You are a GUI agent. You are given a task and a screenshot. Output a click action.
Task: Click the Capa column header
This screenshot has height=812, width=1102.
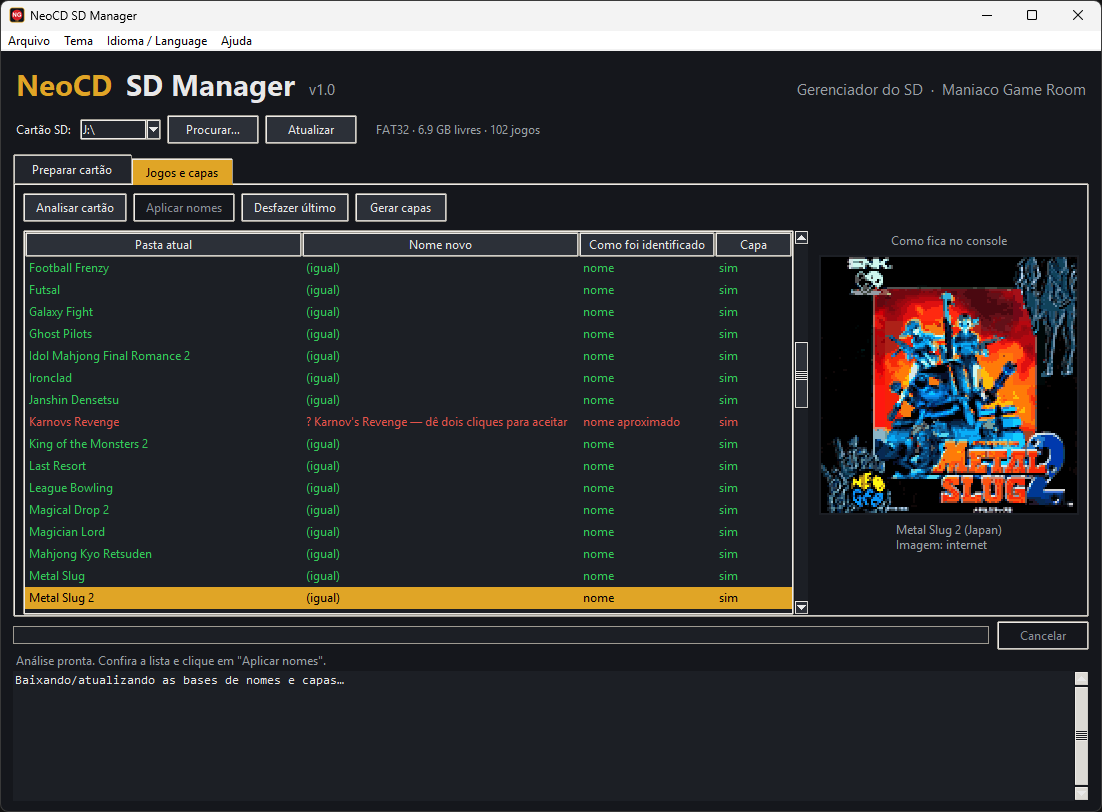tap(753, 245)
